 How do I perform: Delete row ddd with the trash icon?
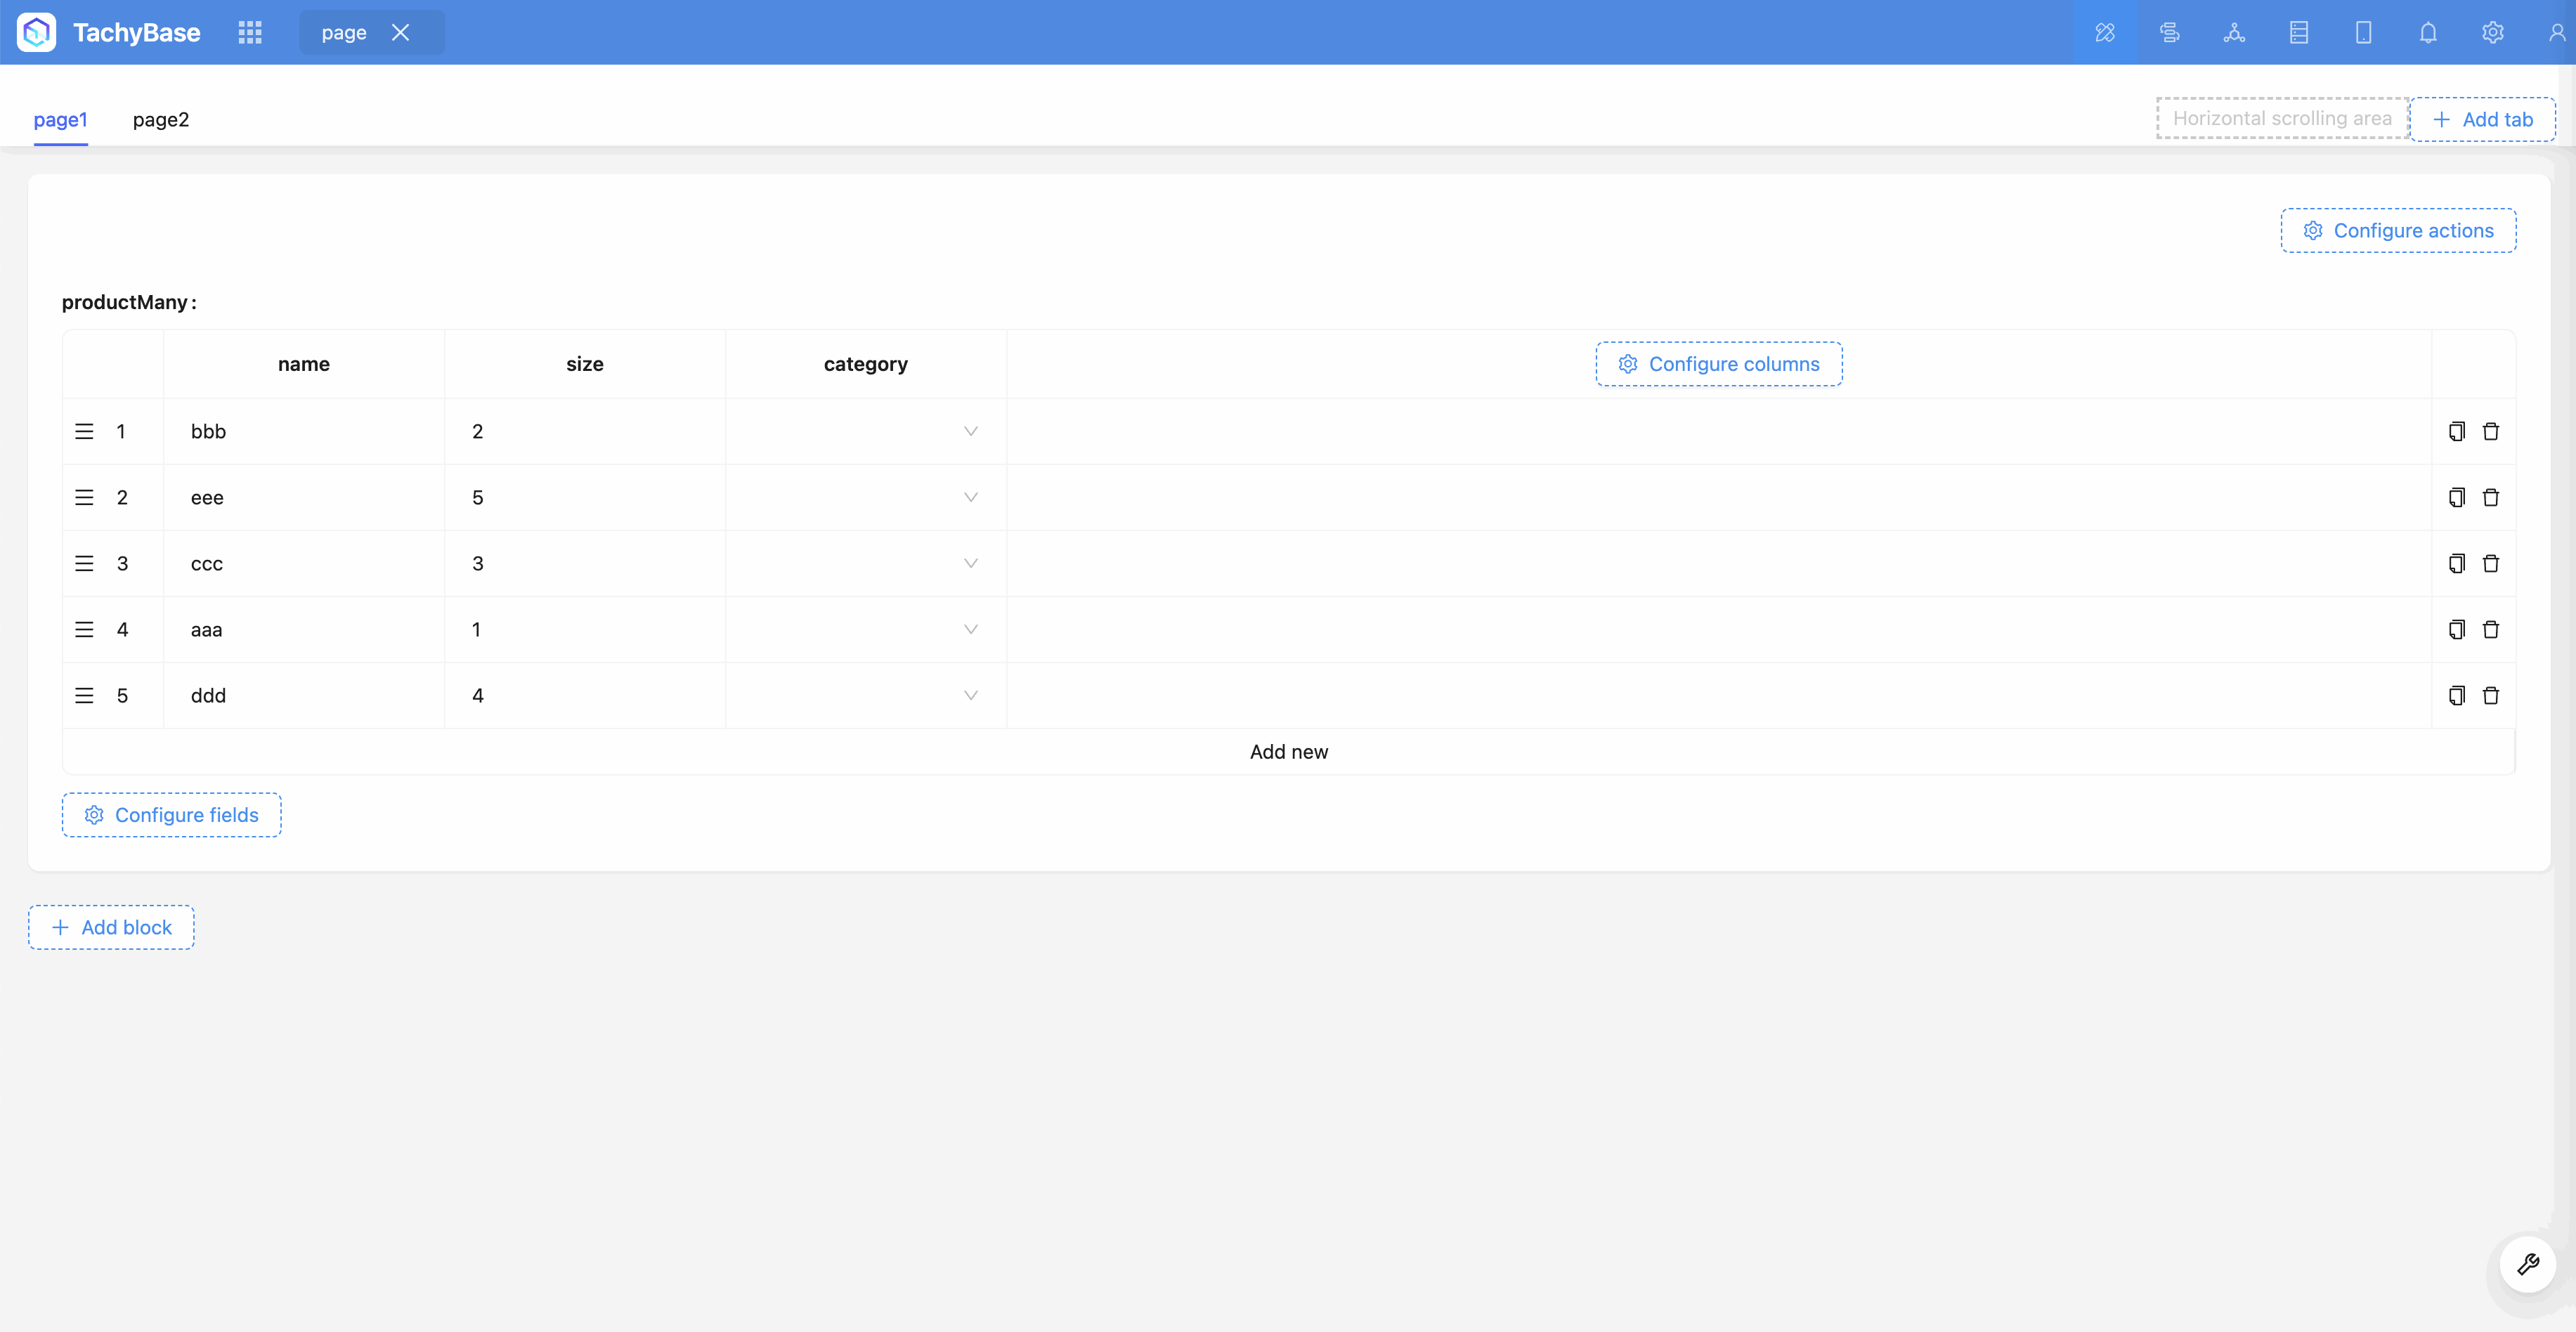[2491, 695]
